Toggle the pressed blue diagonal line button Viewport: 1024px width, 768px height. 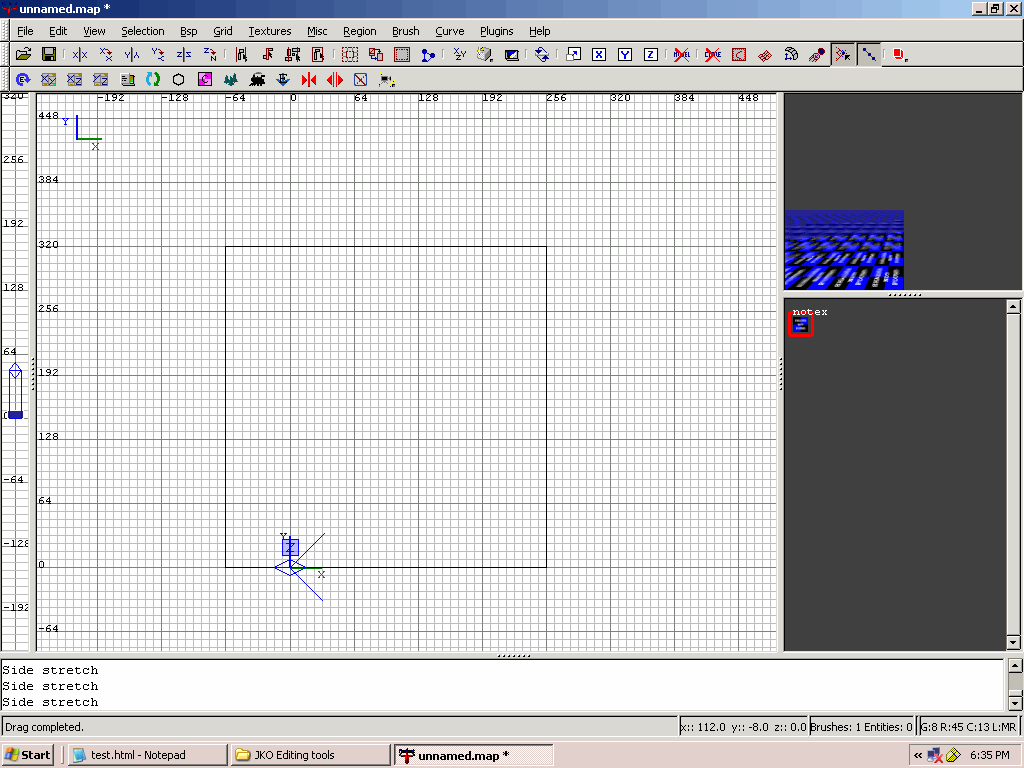869,54
